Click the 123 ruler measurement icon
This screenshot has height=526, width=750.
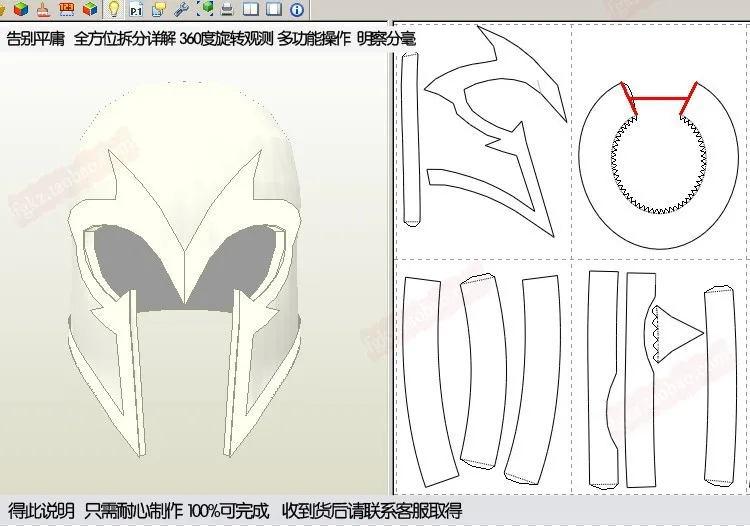coord(67,10)
